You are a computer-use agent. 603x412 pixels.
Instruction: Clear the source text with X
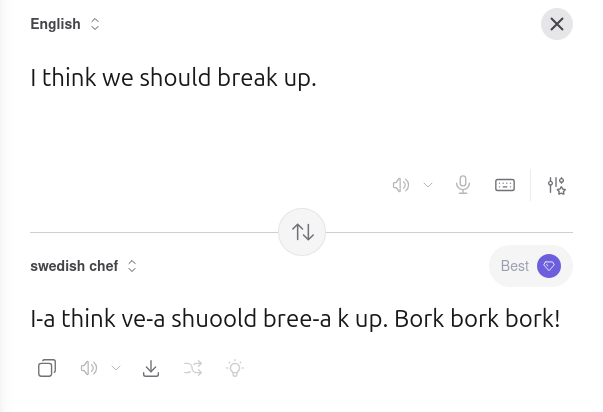(x=557, y=24)
